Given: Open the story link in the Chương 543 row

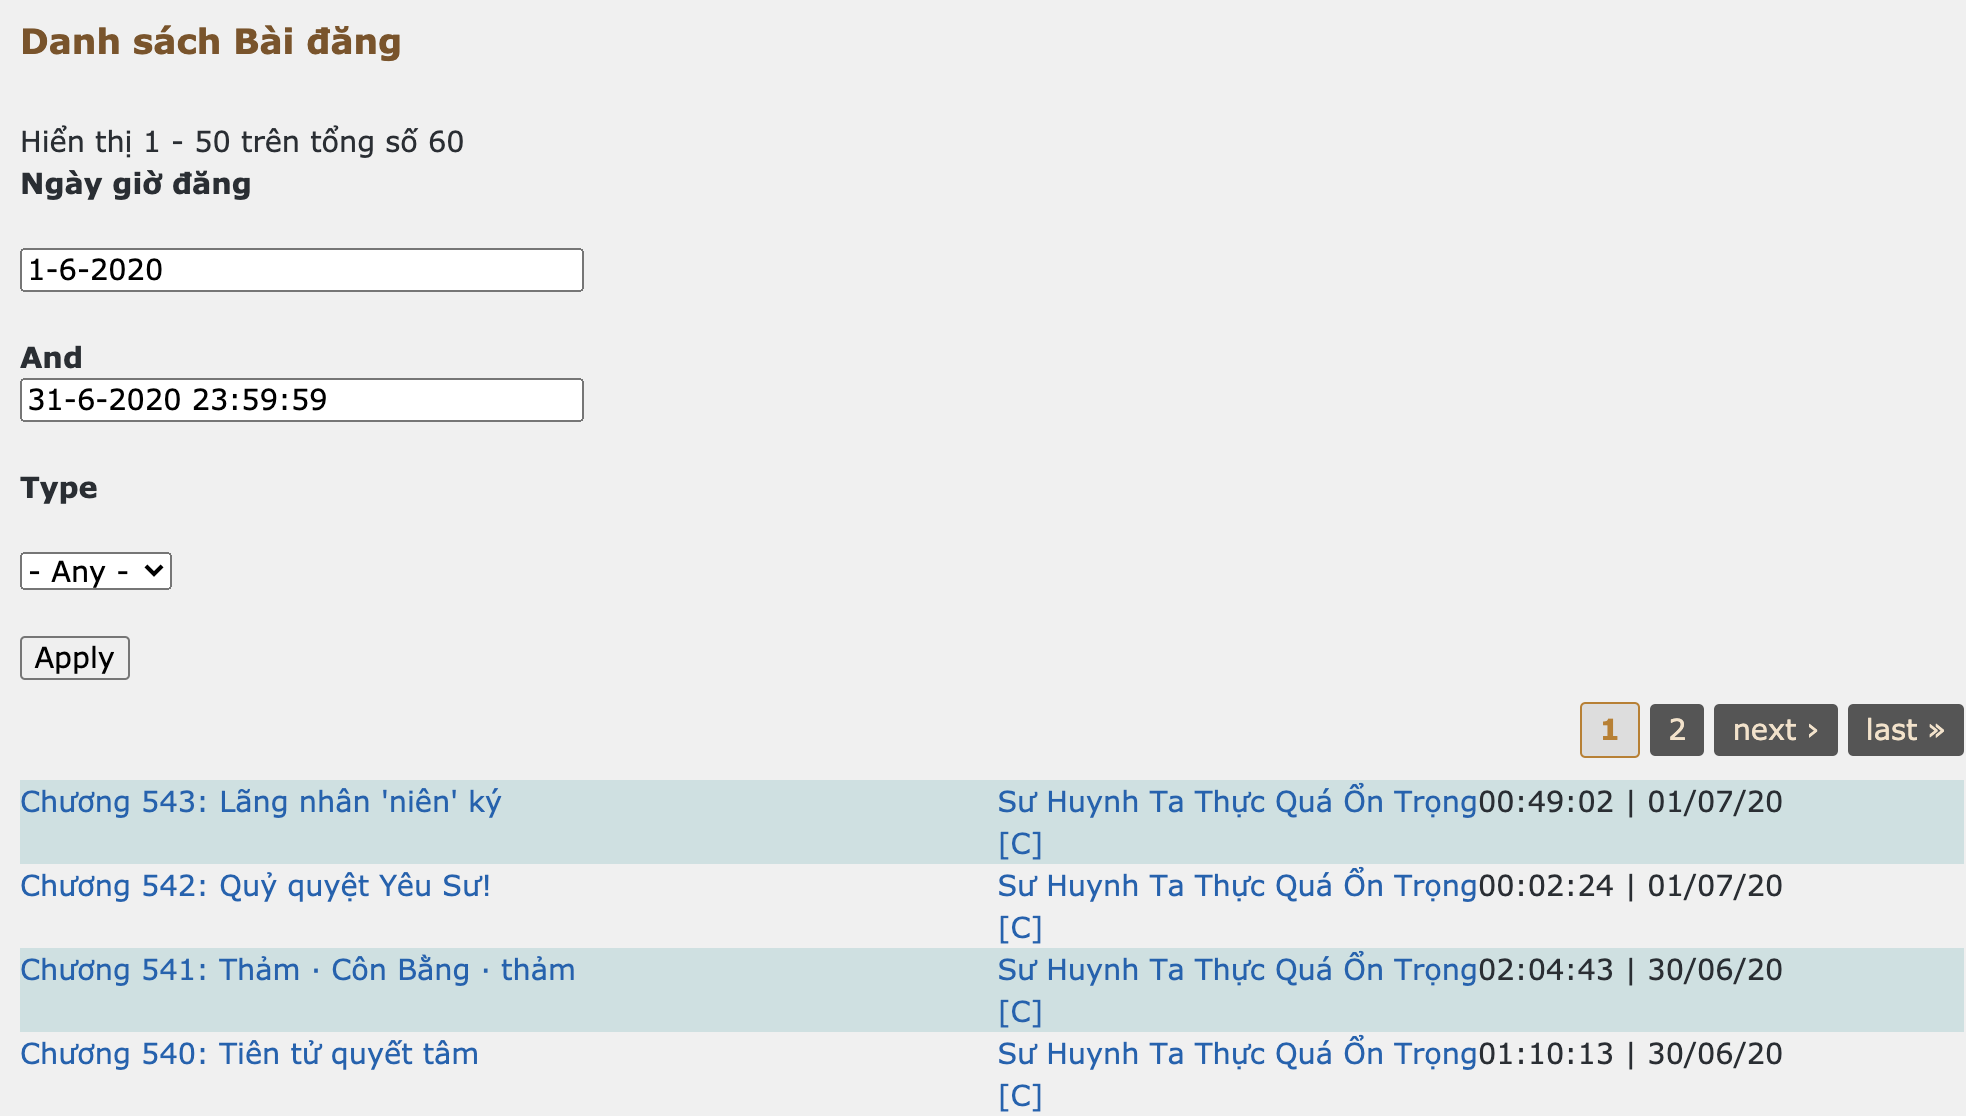Looking at the screenshot, I should 1237,802.
